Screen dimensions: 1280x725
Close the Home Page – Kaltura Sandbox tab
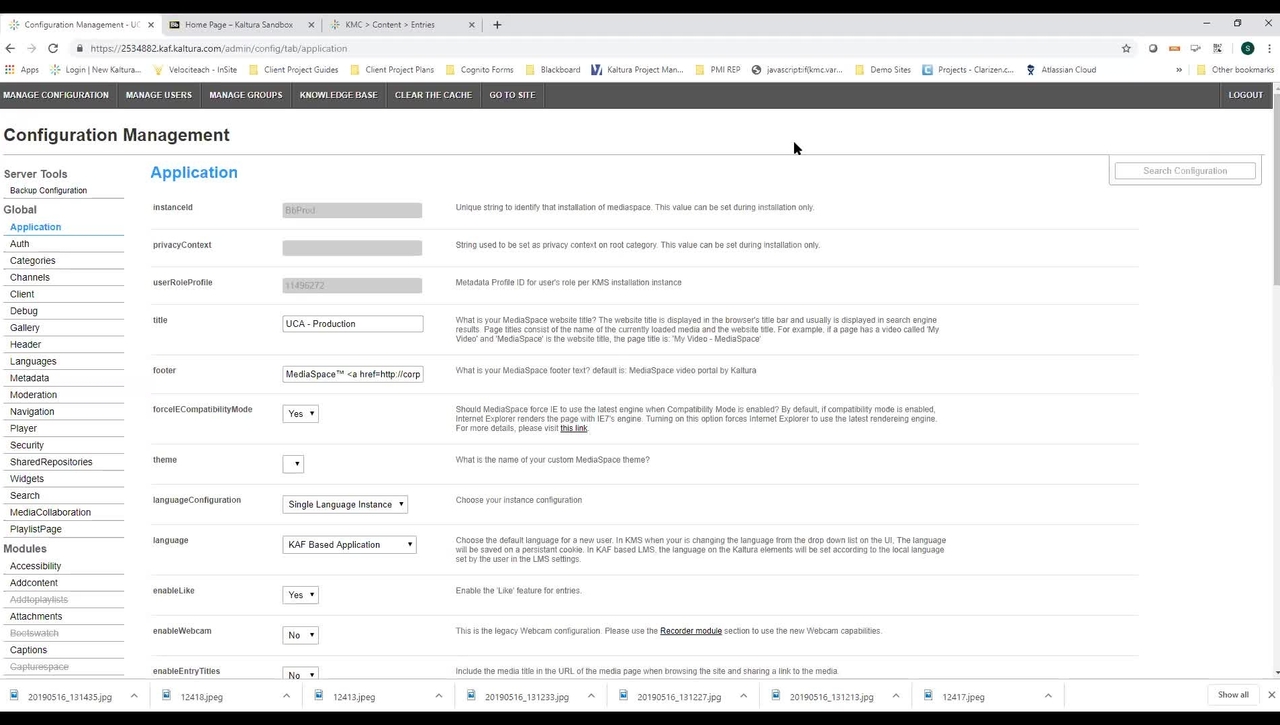click(x=310, y=24)
